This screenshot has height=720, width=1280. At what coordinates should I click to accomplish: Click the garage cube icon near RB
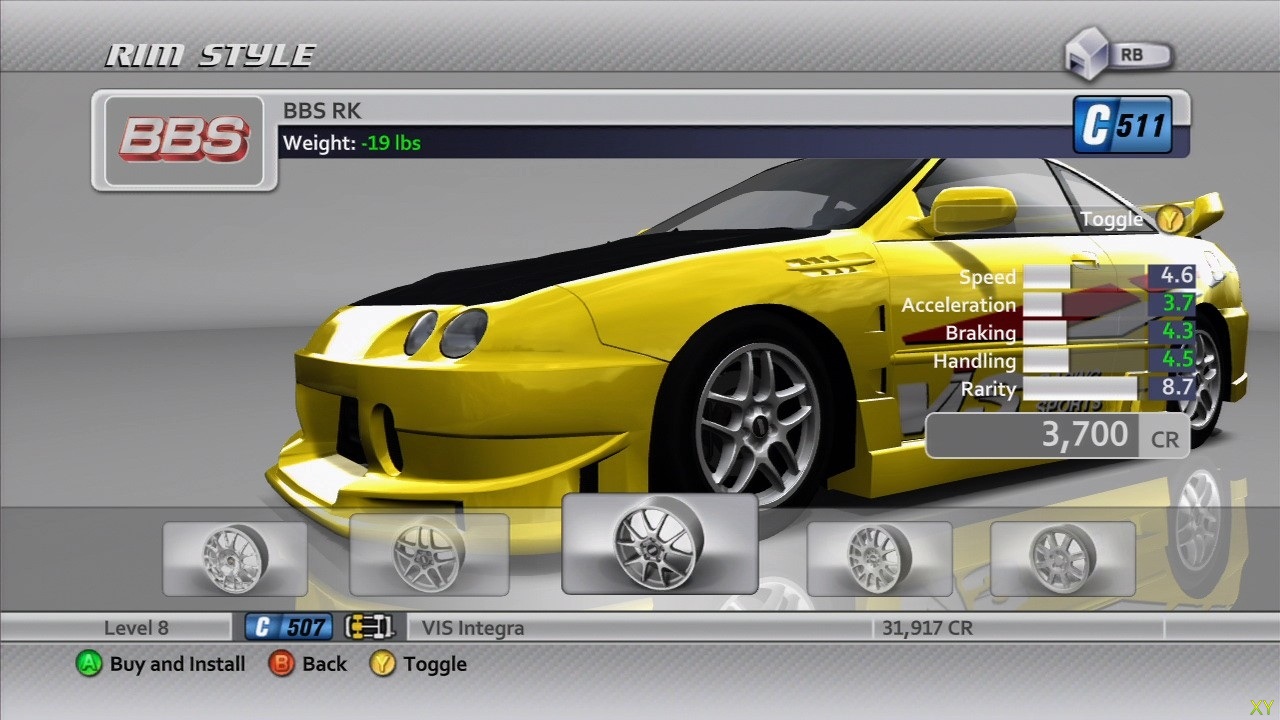[1086, 55]
